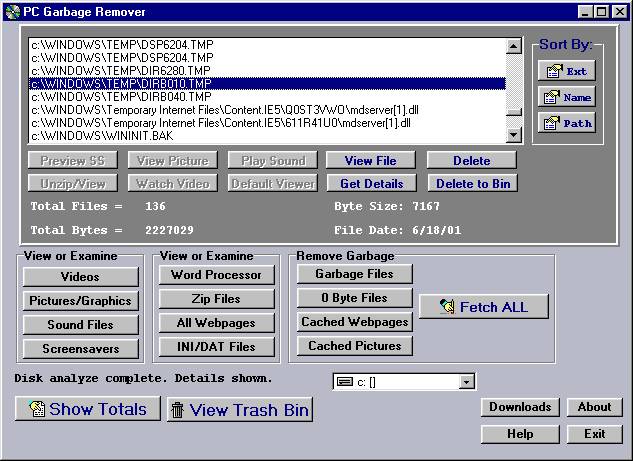This screenshot has width=633, height=461.
Task: Click the Byte Size: 7167 text
Action: (387, 206)
